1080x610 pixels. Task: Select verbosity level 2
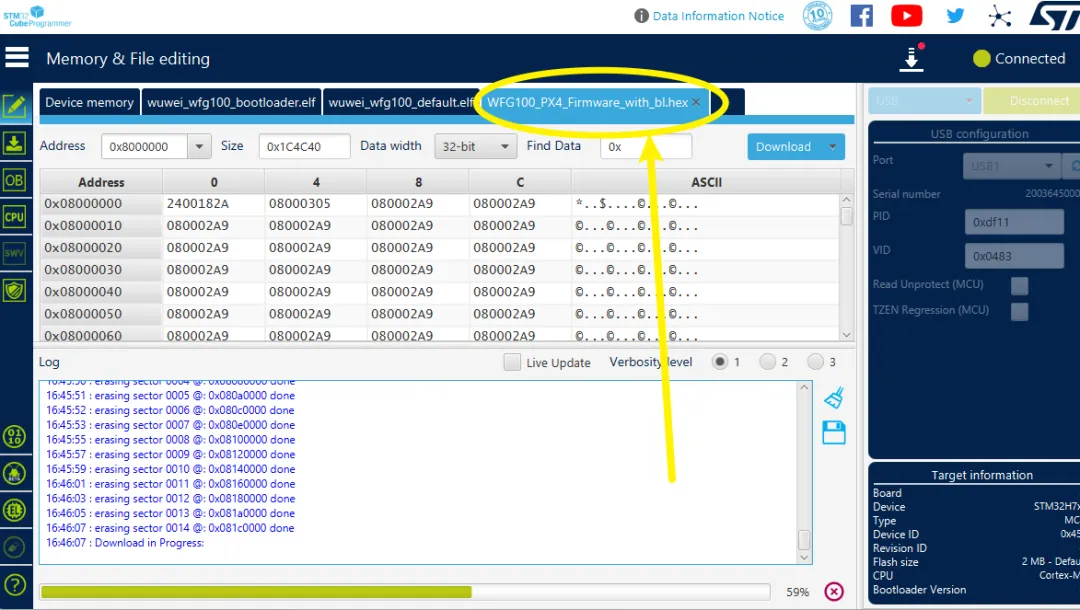767,361
